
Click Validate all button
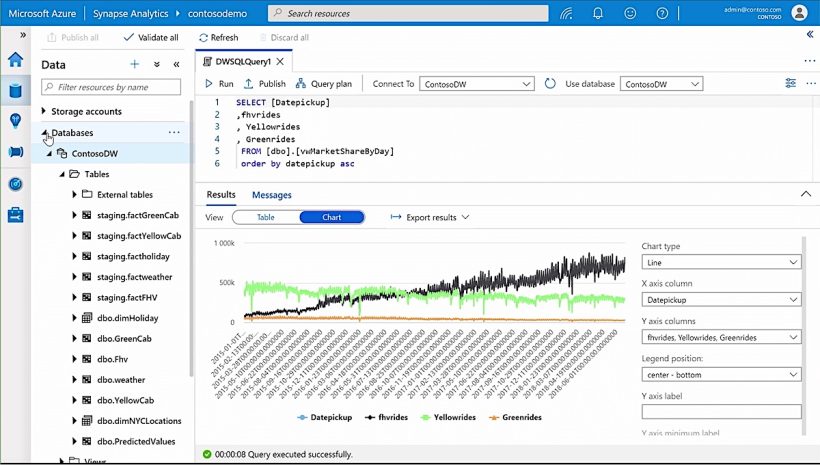151,37
